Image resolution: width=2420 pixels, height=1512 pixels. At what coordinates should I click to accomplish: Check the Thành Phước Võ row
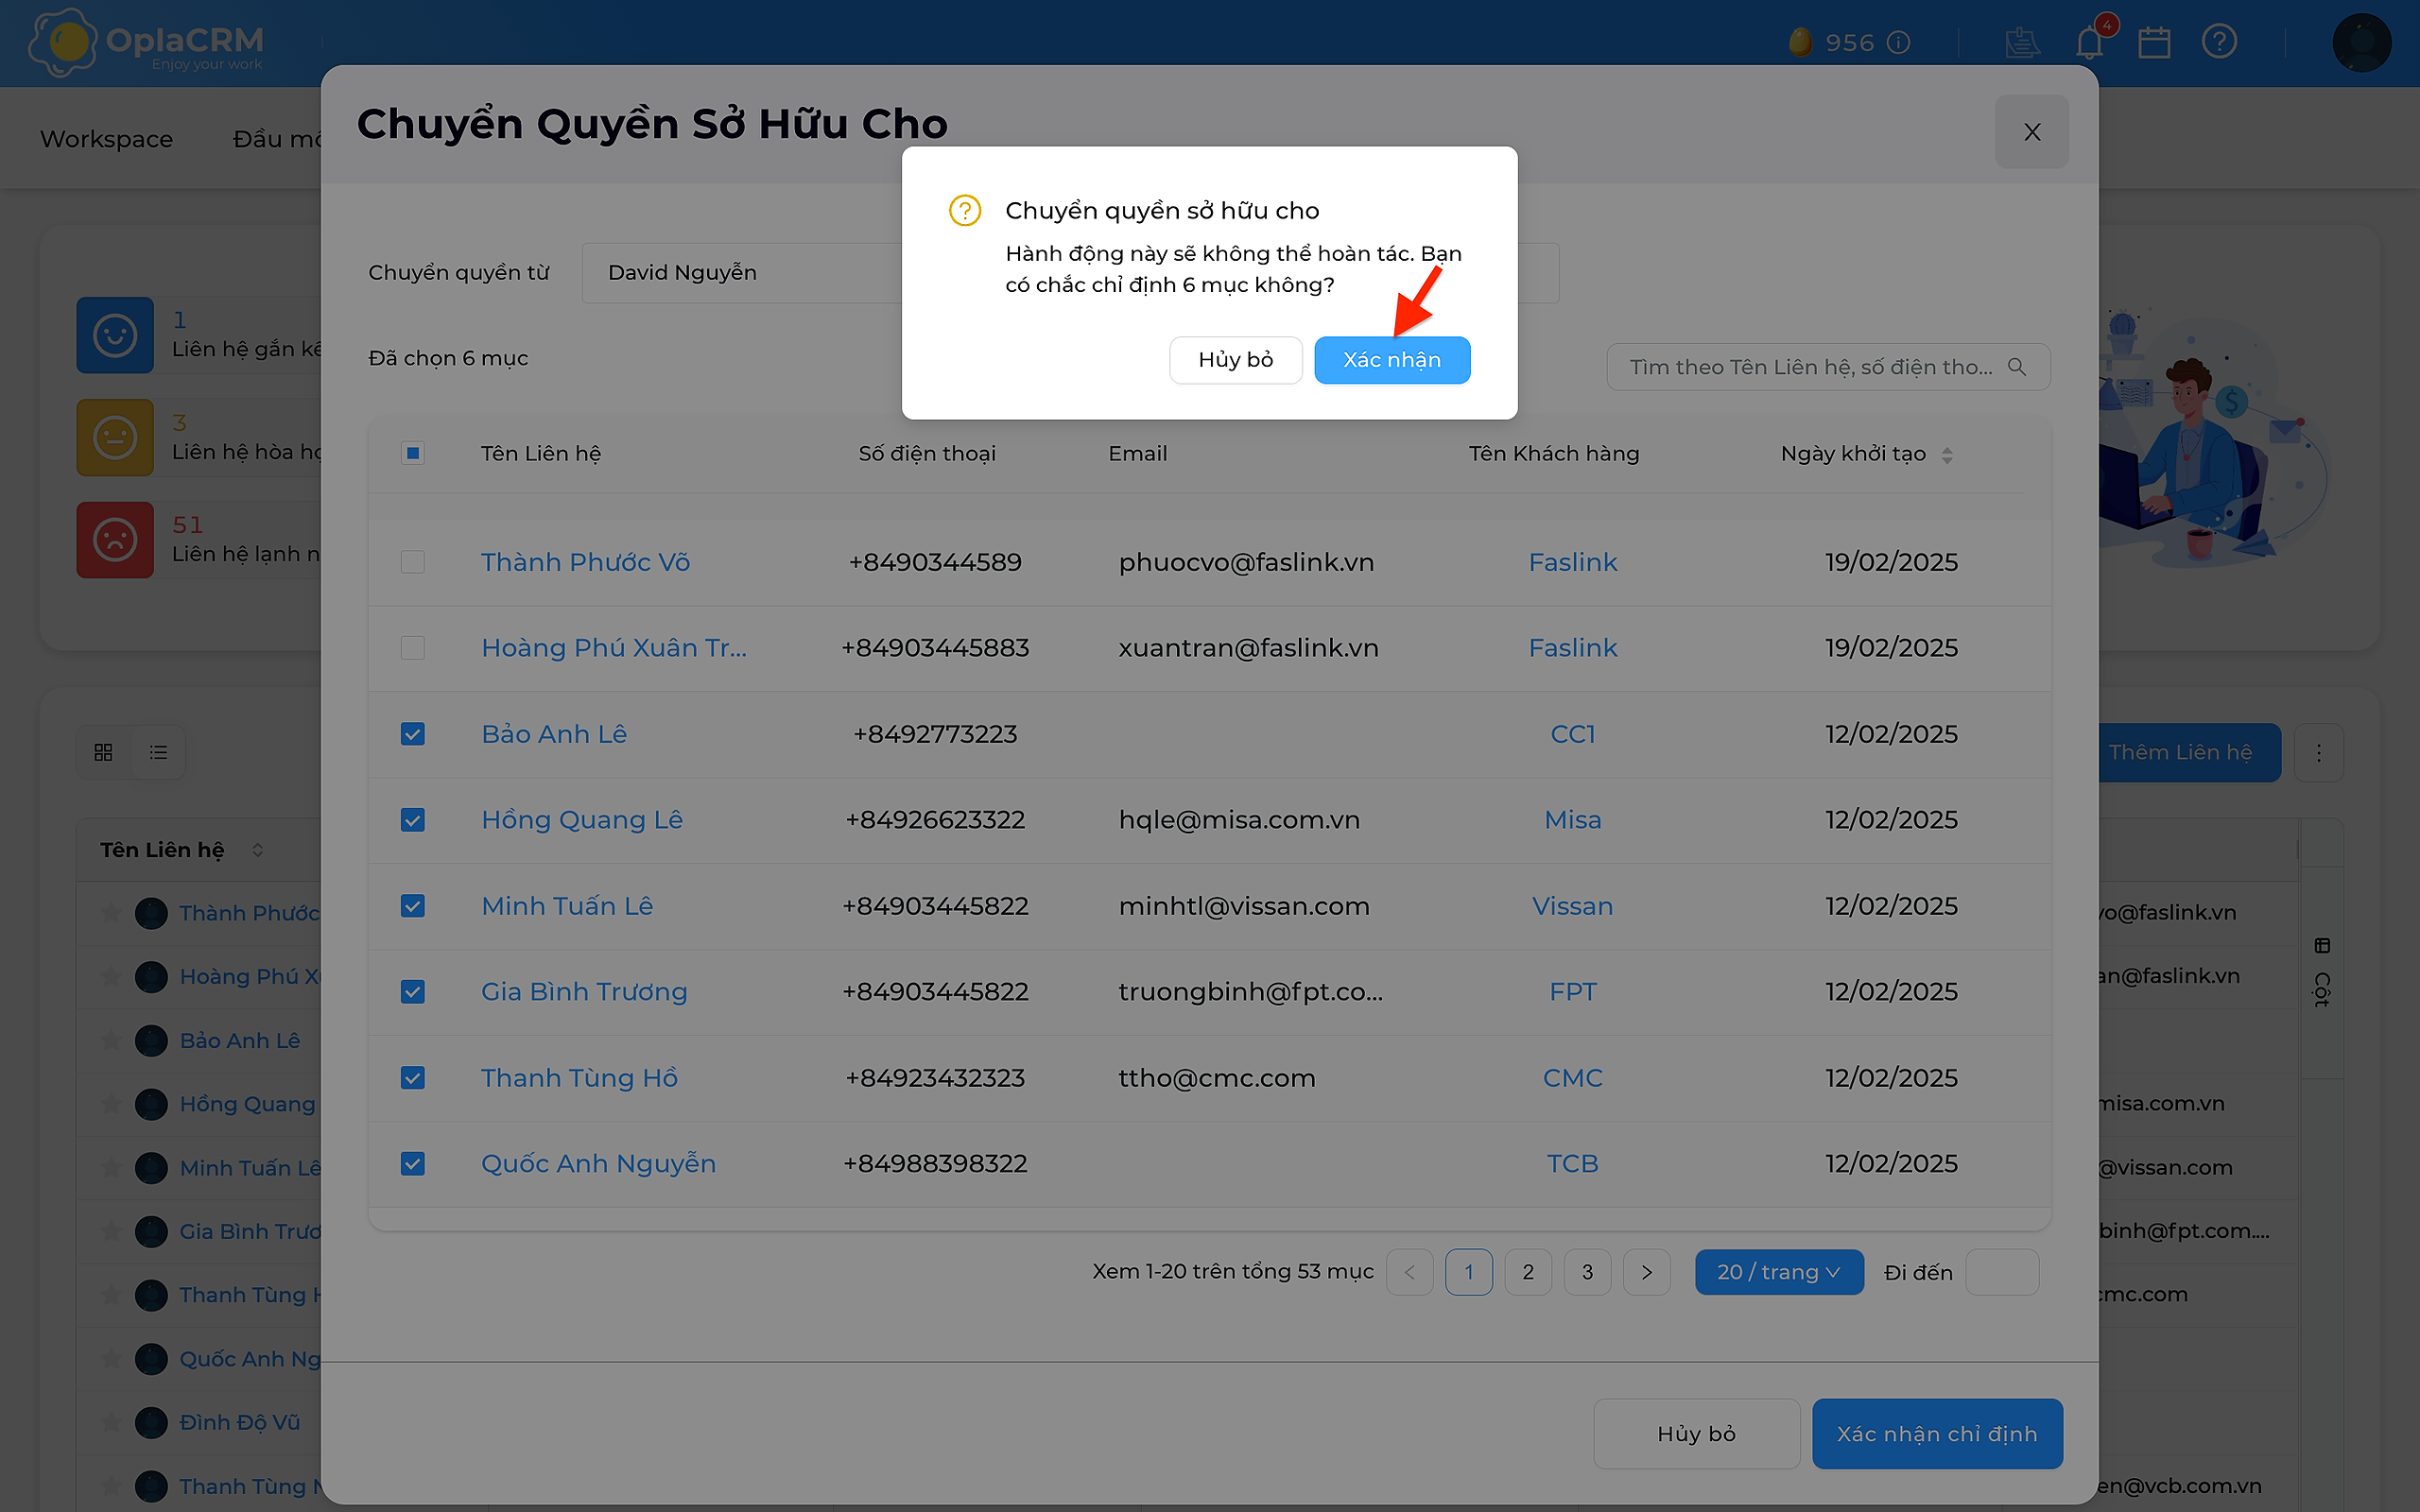[412, 562]
